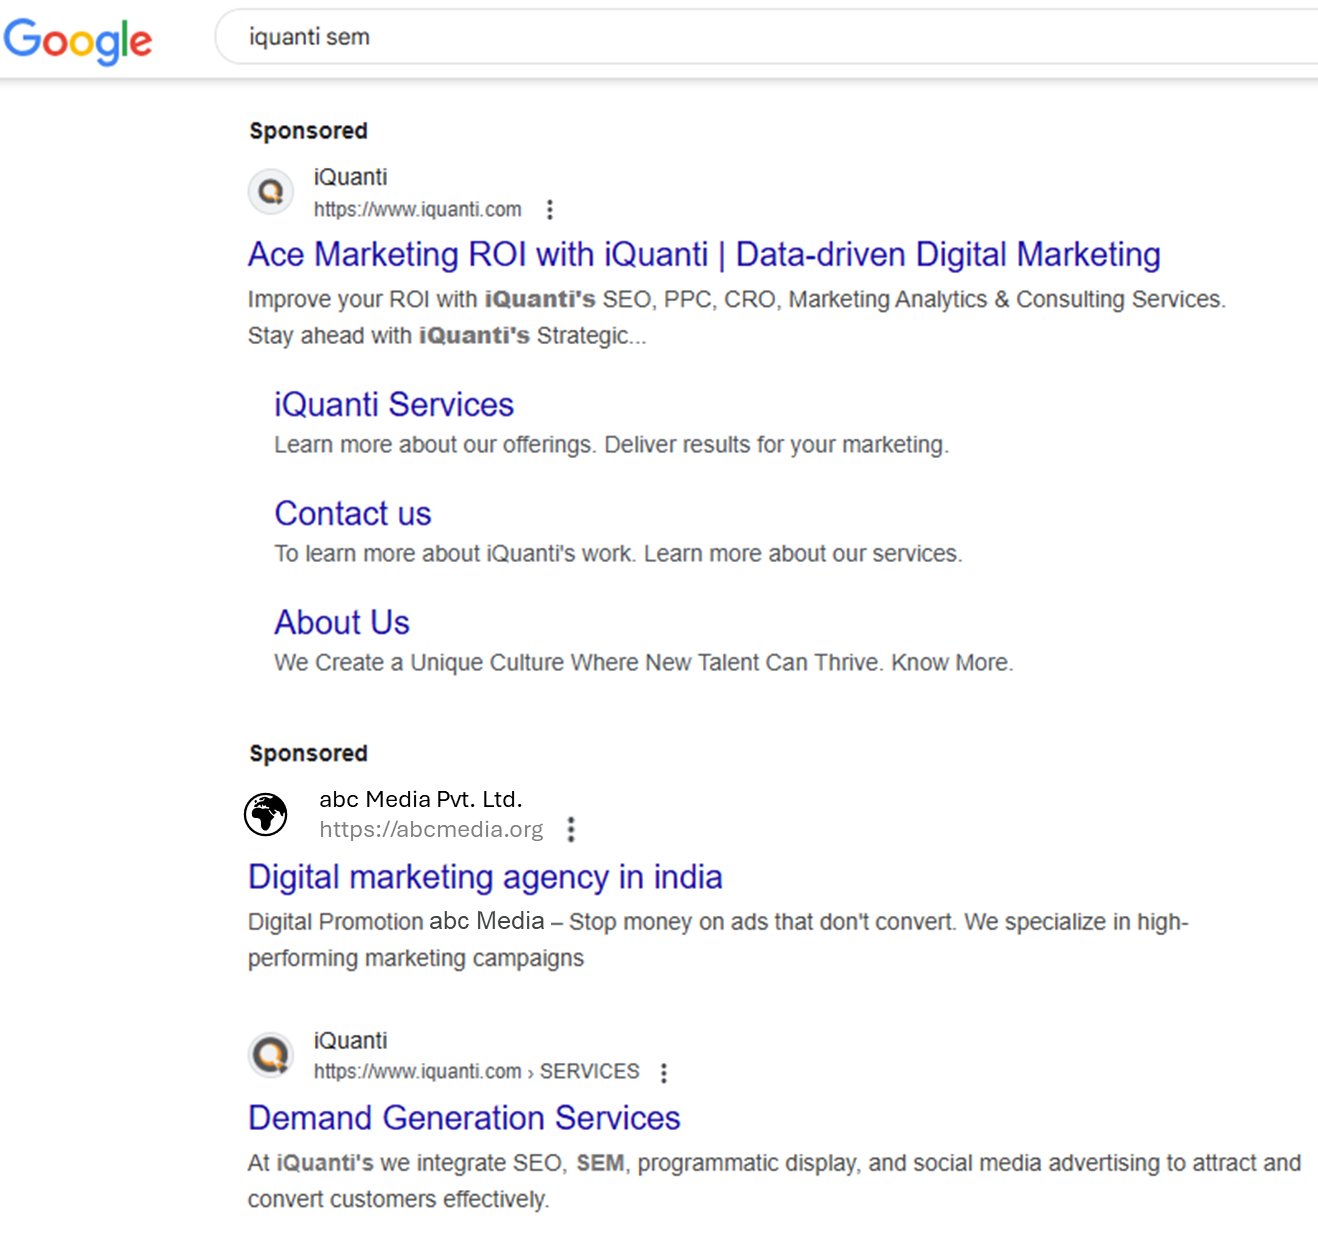The height and width of the screenshot is (1255, 1318).
Task: Click the Google logo
Action: click(78, 41)
